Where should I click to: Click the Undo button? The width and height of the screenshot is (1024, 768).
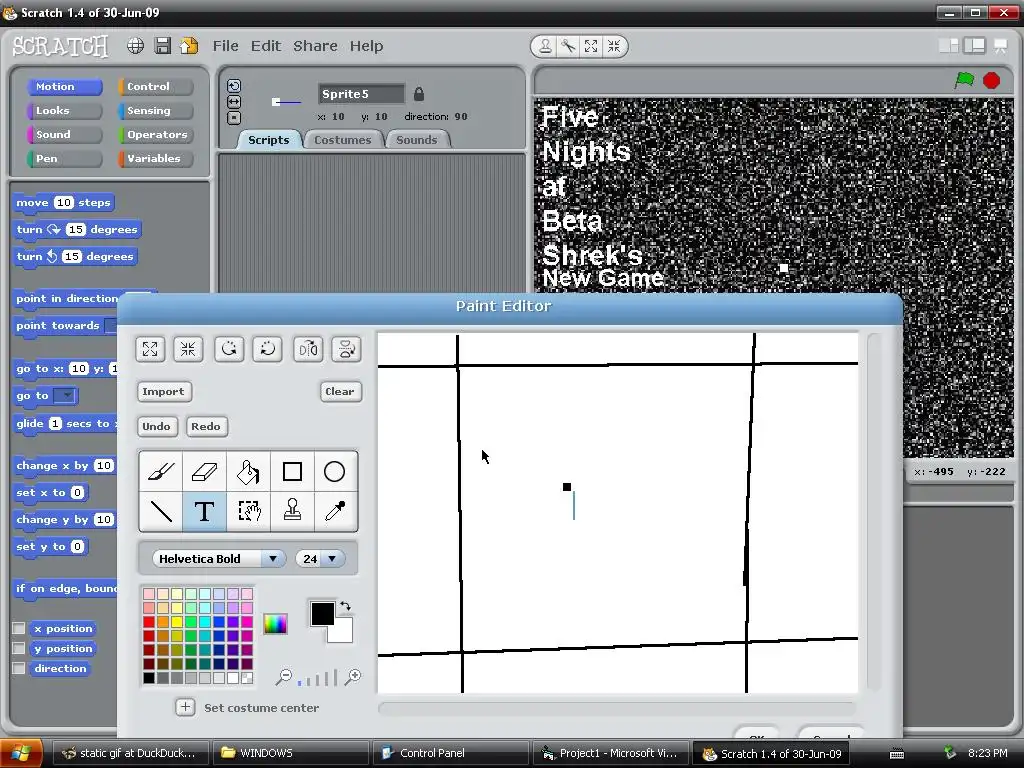coord(156,426)
